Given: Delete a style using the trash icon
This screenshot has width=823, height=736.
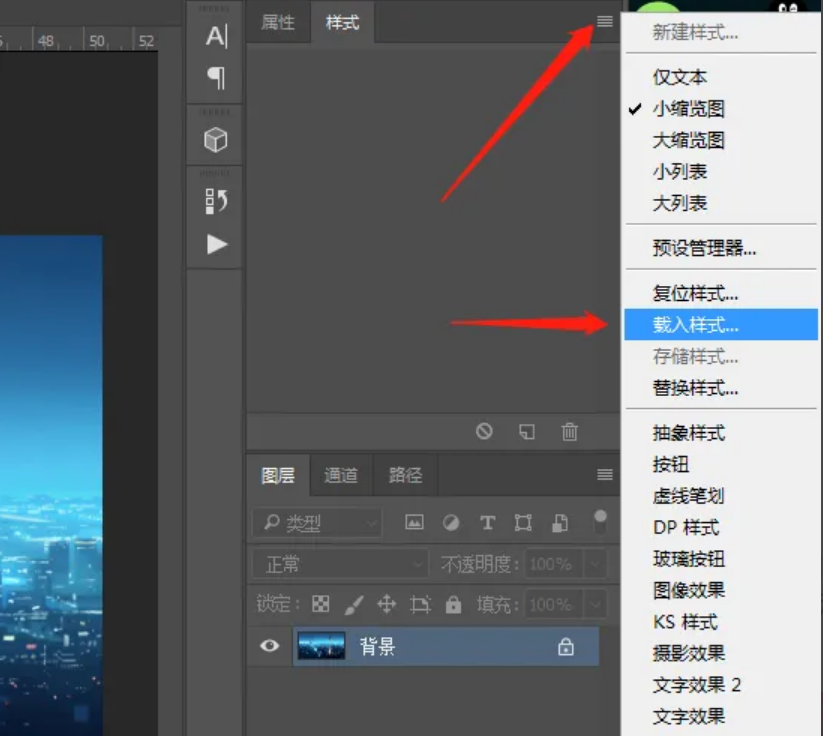Looking at the screenshot, I should tap(569, 431).
